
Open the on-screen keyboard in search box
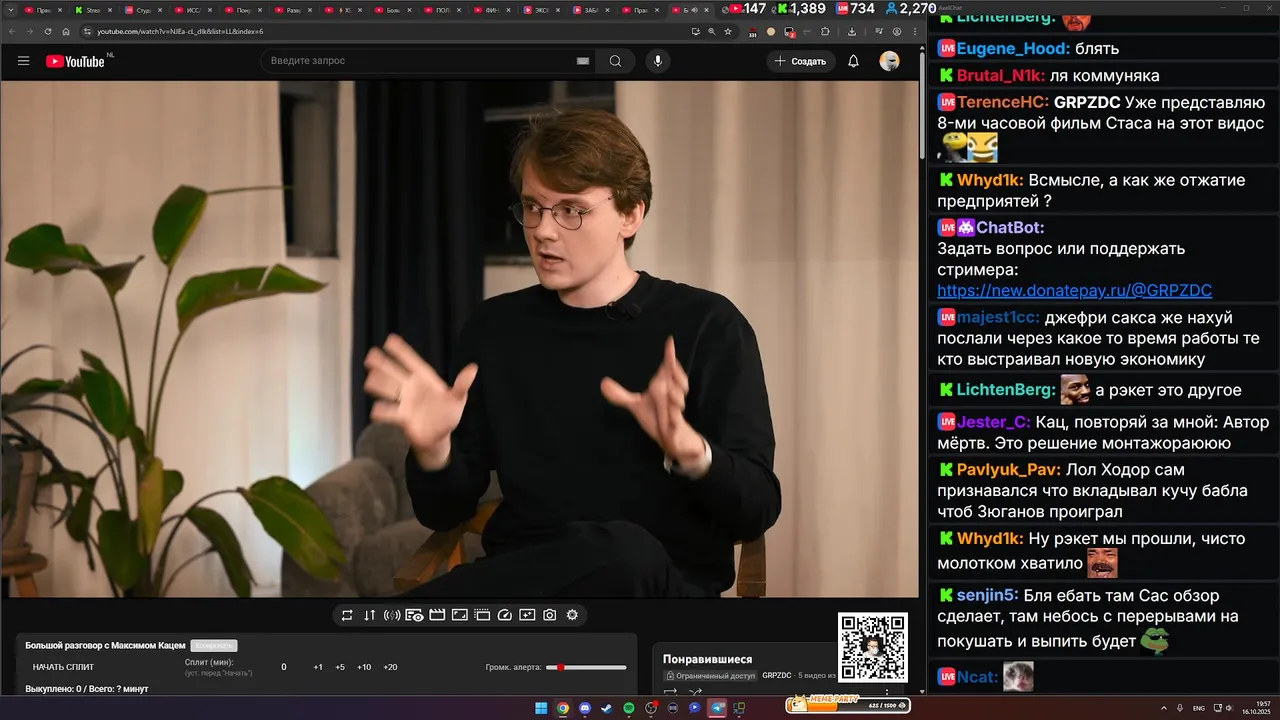pyautogui.click(x=583, y=61)
